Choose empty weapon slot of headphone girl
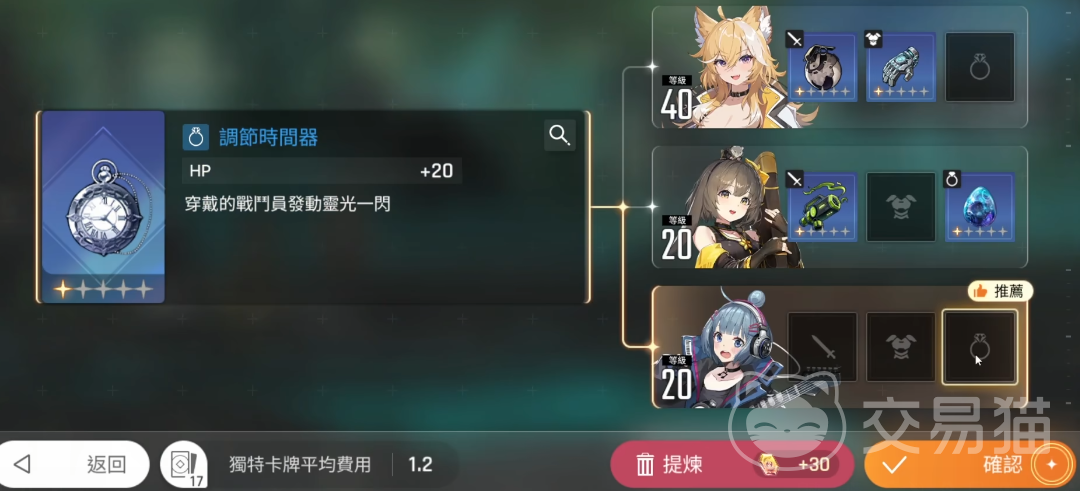1080x491 pixels. [x=822, y=346]
